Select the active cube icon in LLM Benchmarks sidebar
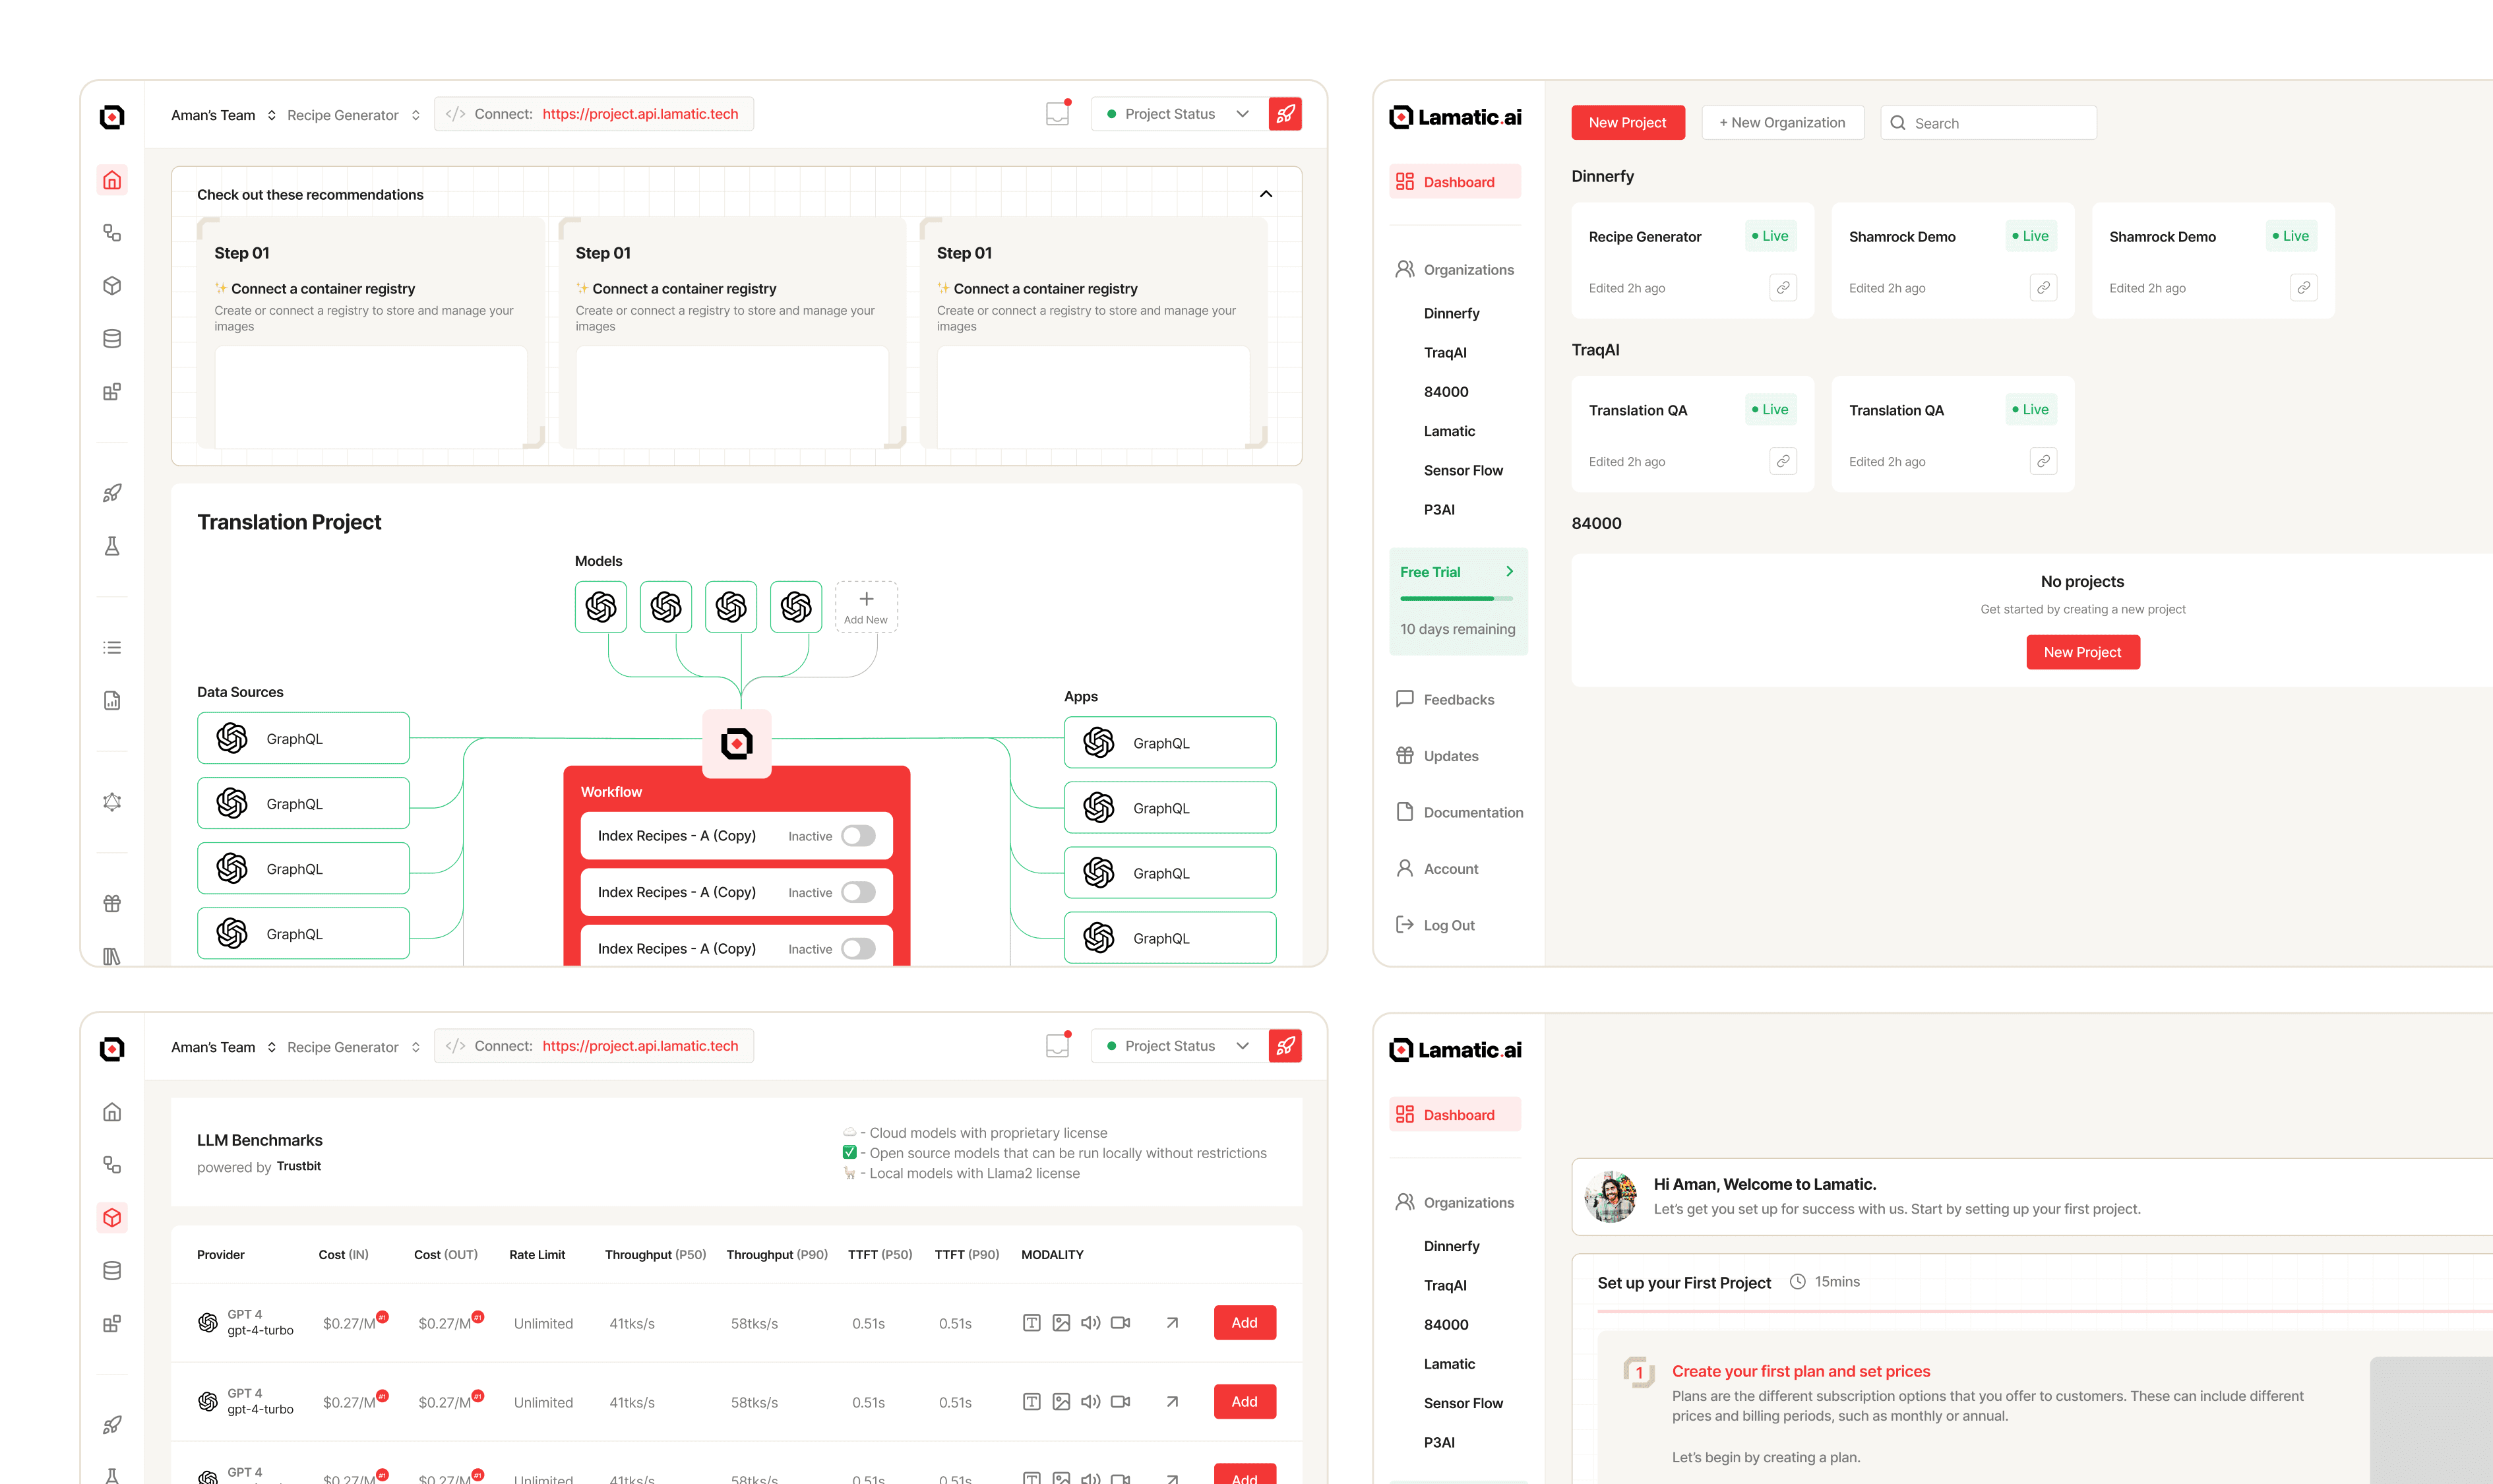The image size is (2493, 1484). pyautogui.click(x=112, y=1218)
